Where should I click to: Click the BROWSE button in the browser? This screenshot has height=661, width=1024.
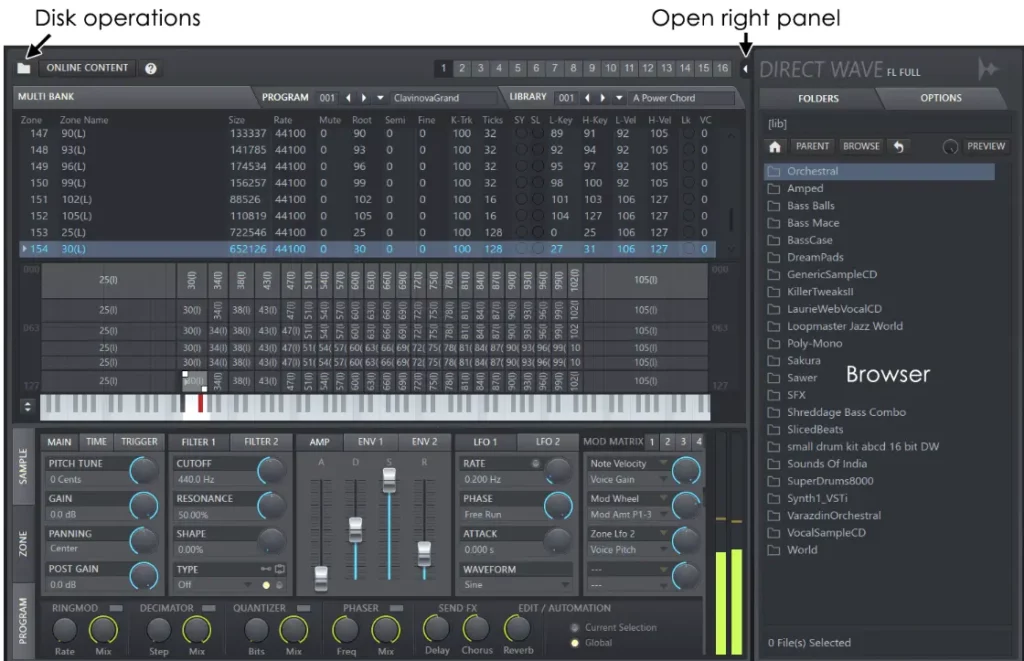(860, 146)
